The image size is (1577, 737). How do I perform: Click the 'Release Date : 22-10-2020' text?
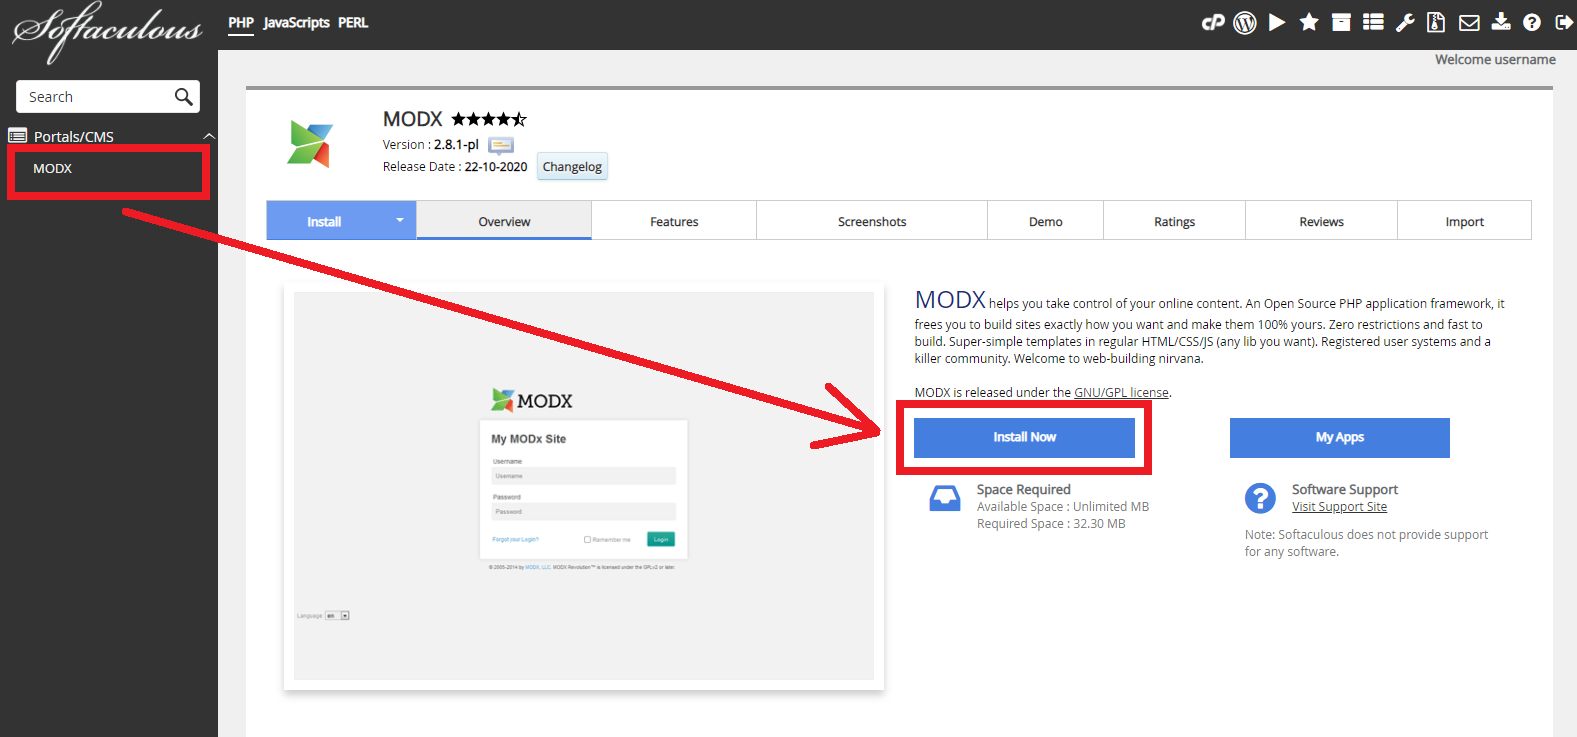455,167
